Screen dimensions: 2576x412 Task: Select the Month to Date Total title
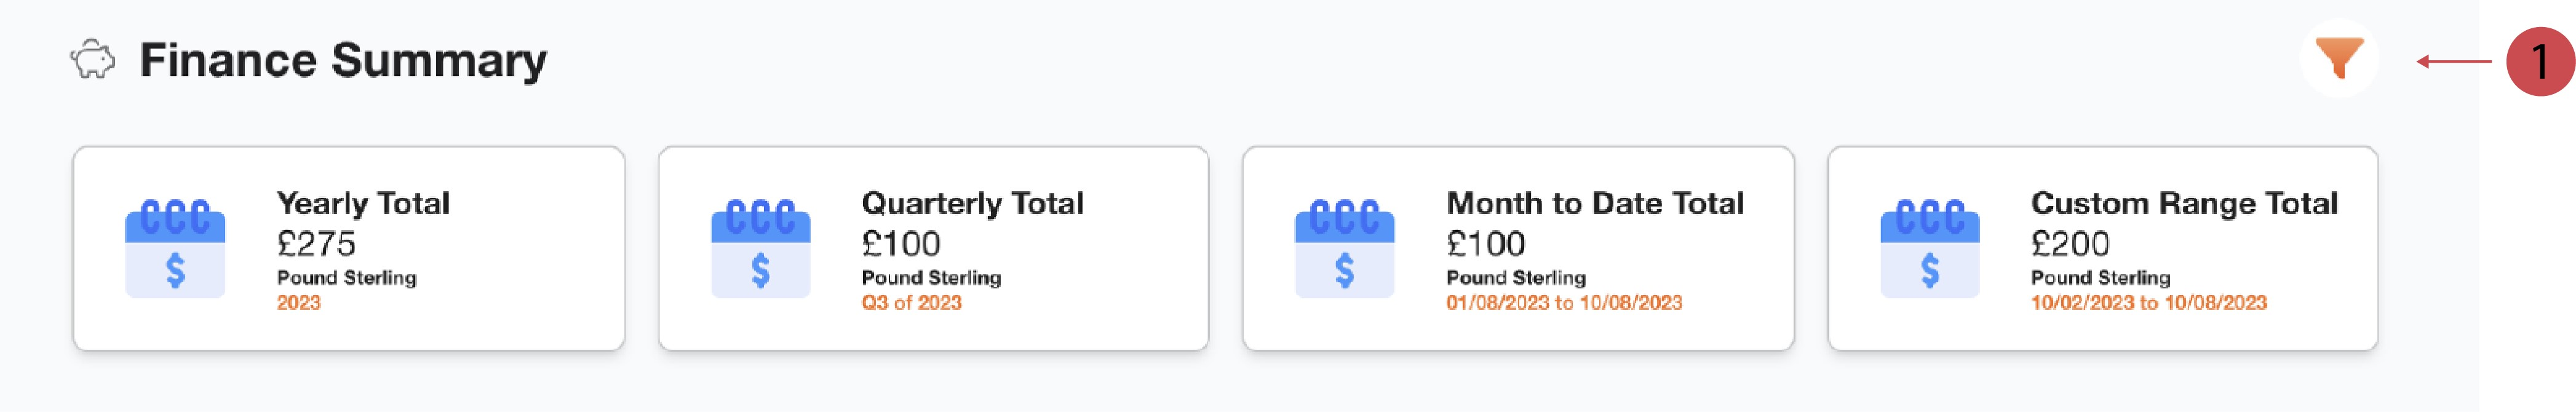[x=1594, y=203]
